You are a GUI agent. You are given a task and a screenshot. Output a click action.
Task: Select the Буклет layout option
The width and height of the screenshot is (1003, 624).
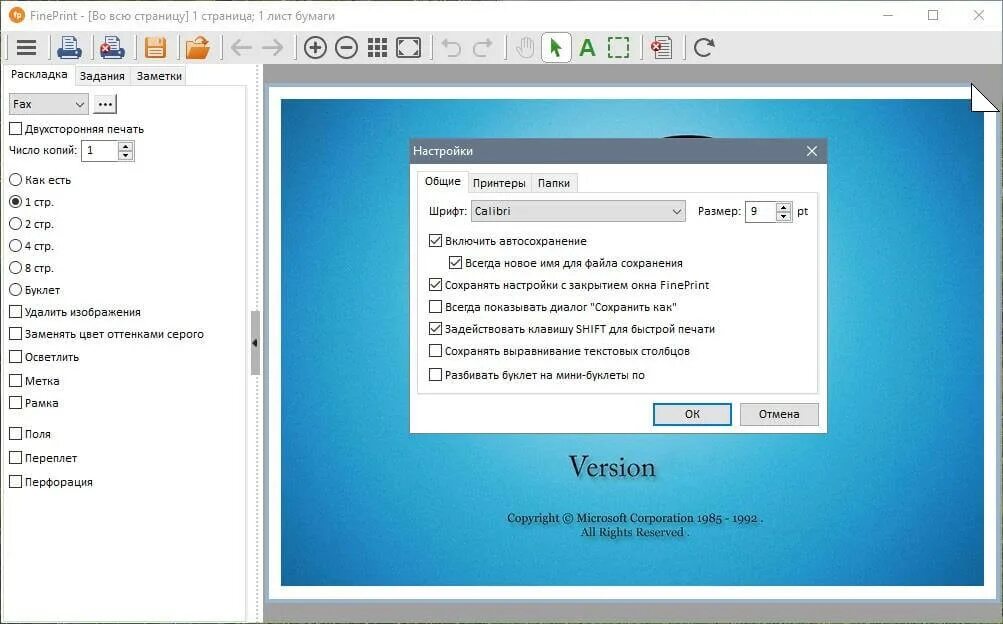[x=16, y=290]
